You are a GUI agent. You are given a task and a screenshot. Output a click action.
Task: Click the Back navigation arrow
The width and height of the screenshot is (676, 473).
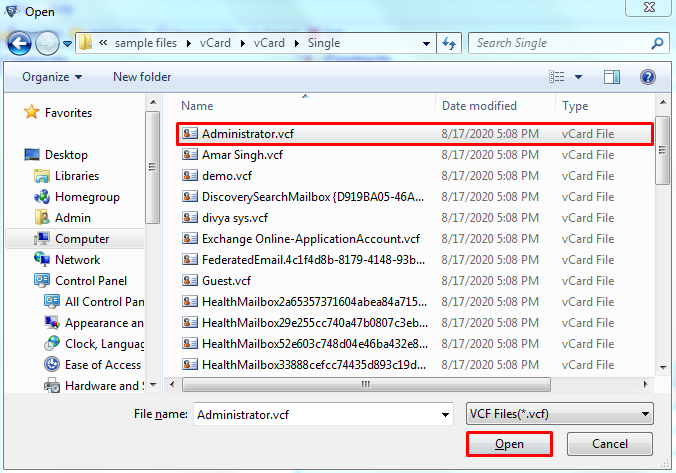tap(19, 44)
